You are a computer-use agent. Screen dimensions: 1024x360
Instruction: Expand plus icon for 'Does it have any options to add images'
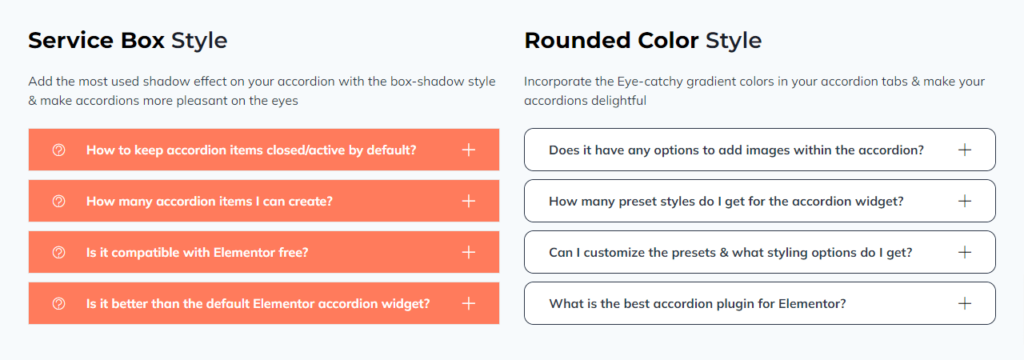pyautogui.click(x=965, y=150)
